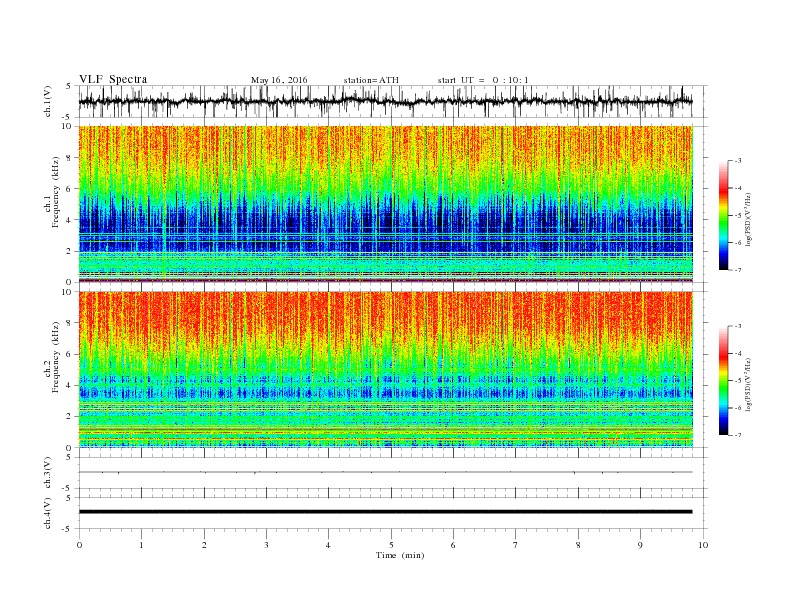
Task: Click the thin gray ch.3 trace line
Action: click(x=385, y=472)
